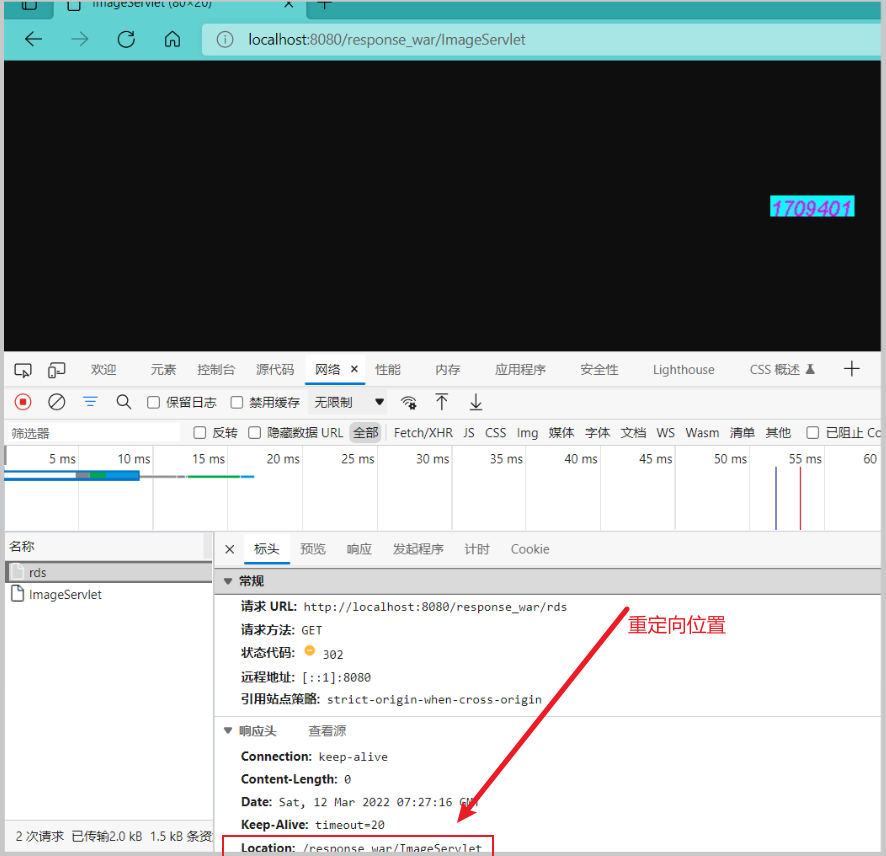Filter by CSS requests

tap(496, 433)
